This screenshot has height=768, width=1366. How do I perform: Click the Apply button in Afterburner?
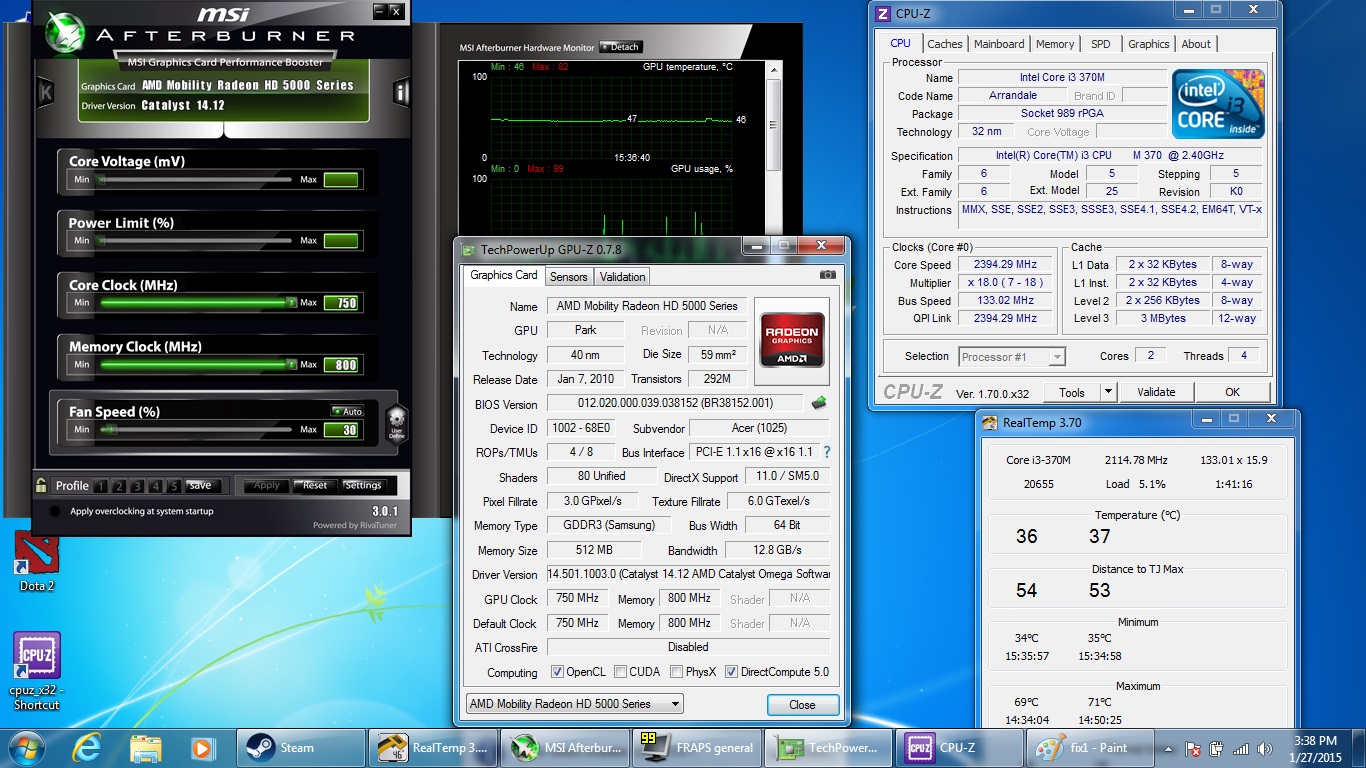(266, 486)
